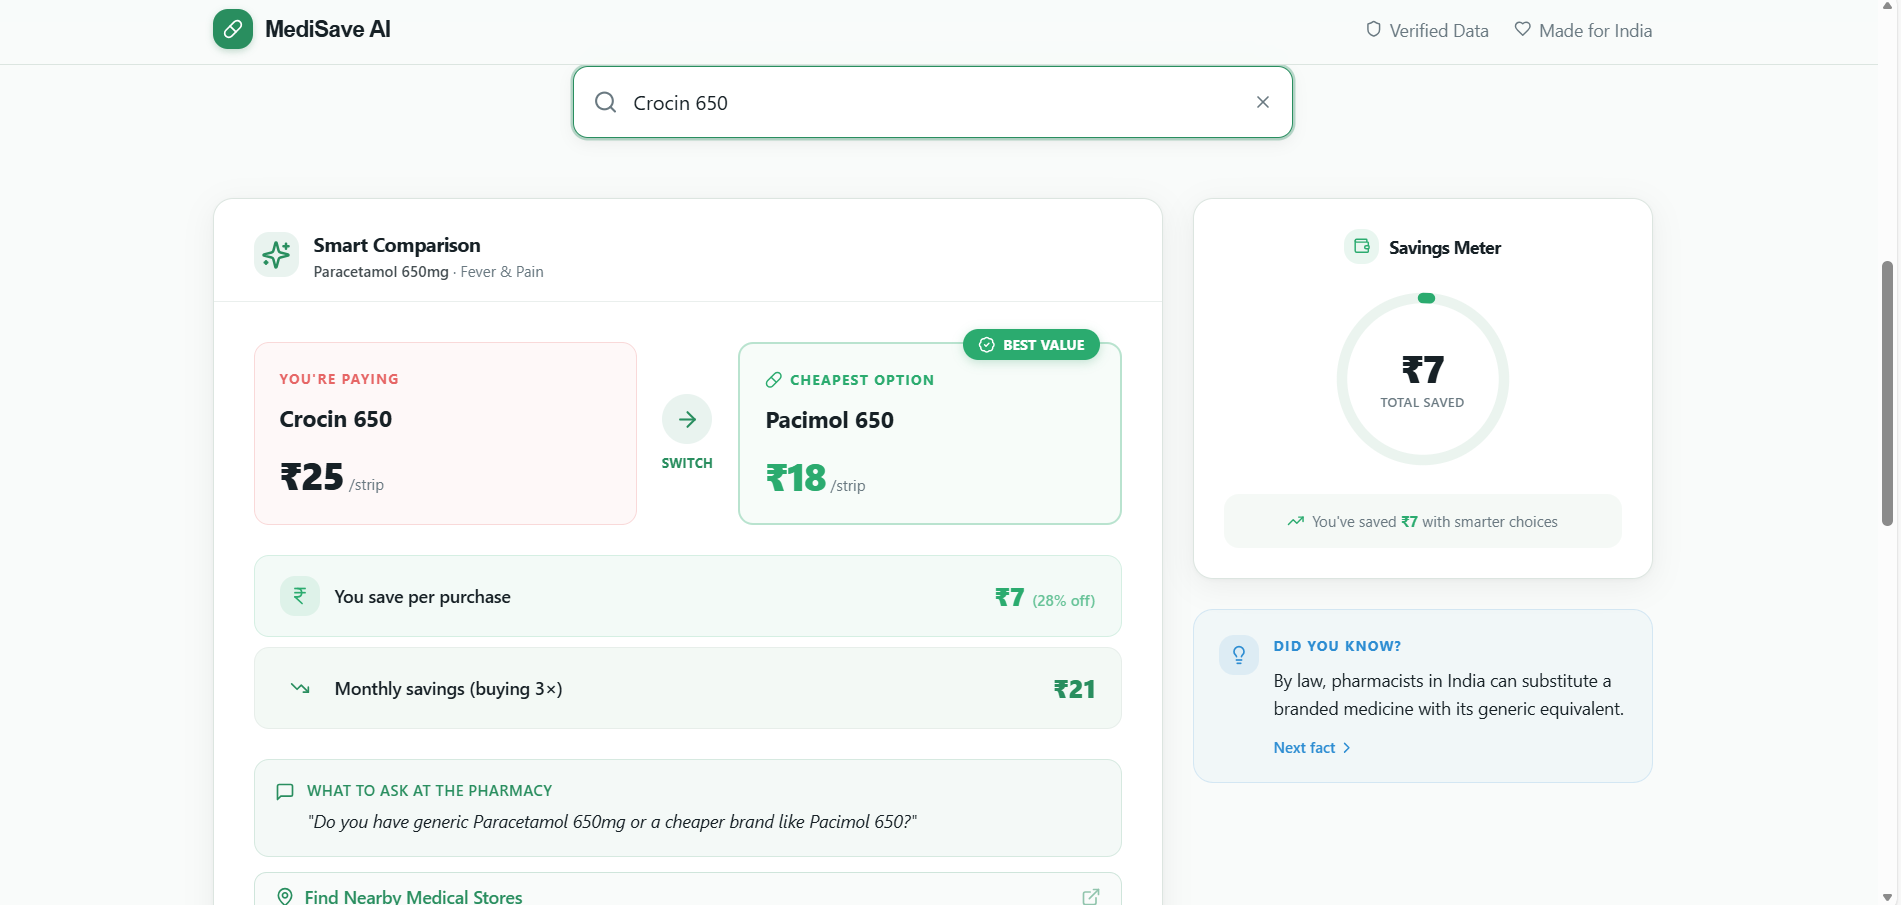Click the Verified Data label
Screen dimensions: 1901x905
tap(1439, 31)
